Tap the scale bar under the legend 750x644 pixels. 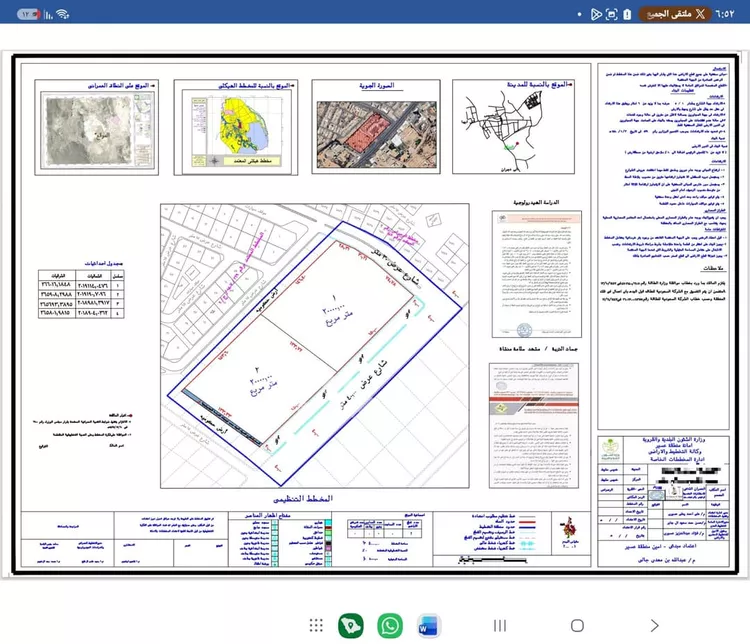492,559
